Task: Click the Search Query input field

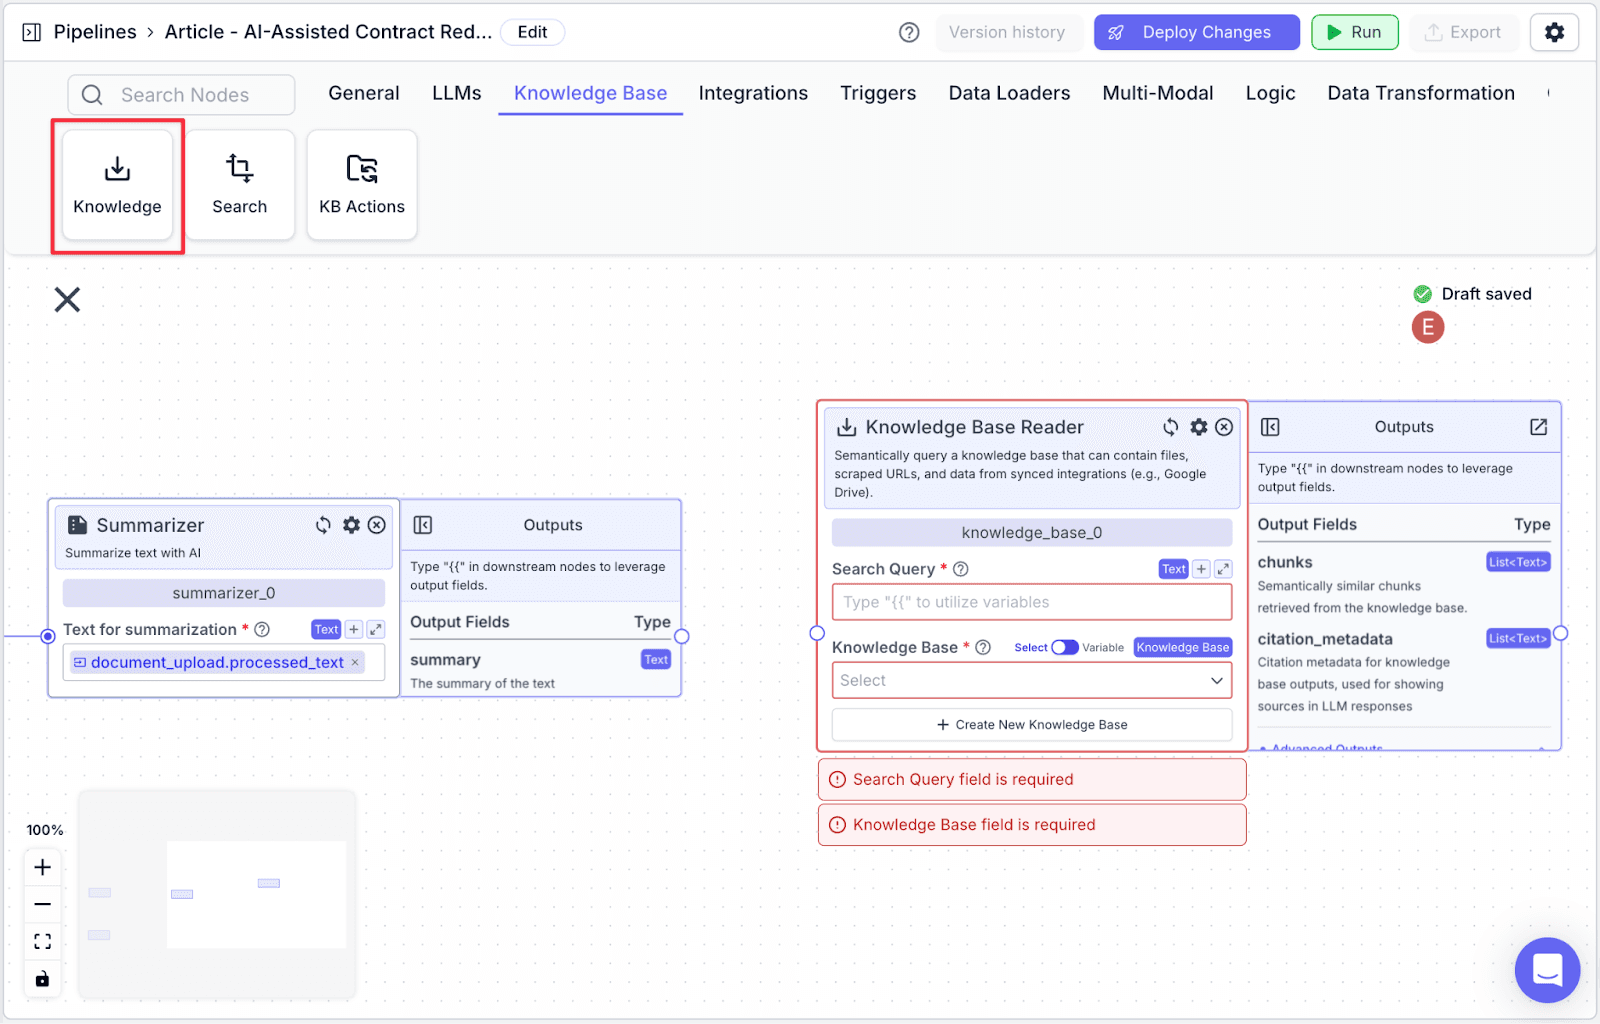Action: (x=1032, y=602)
